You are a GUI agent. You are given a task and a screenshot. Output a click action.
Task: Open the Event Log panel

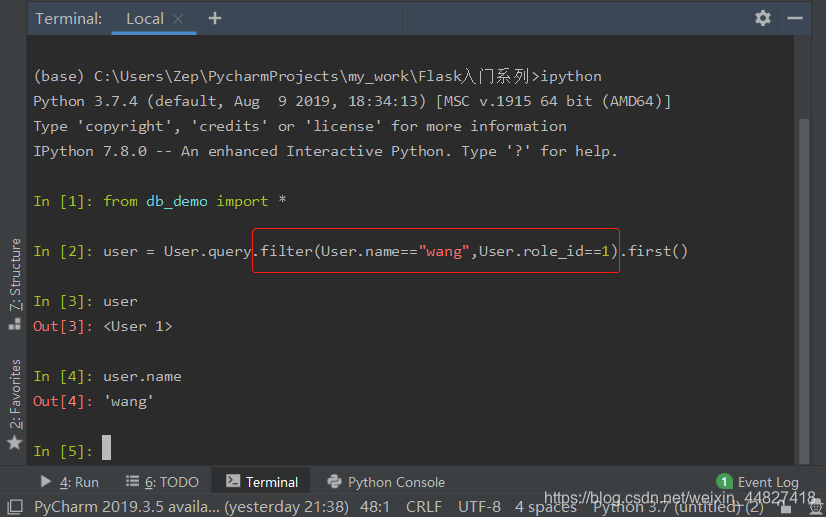click(x=768, y=482)
